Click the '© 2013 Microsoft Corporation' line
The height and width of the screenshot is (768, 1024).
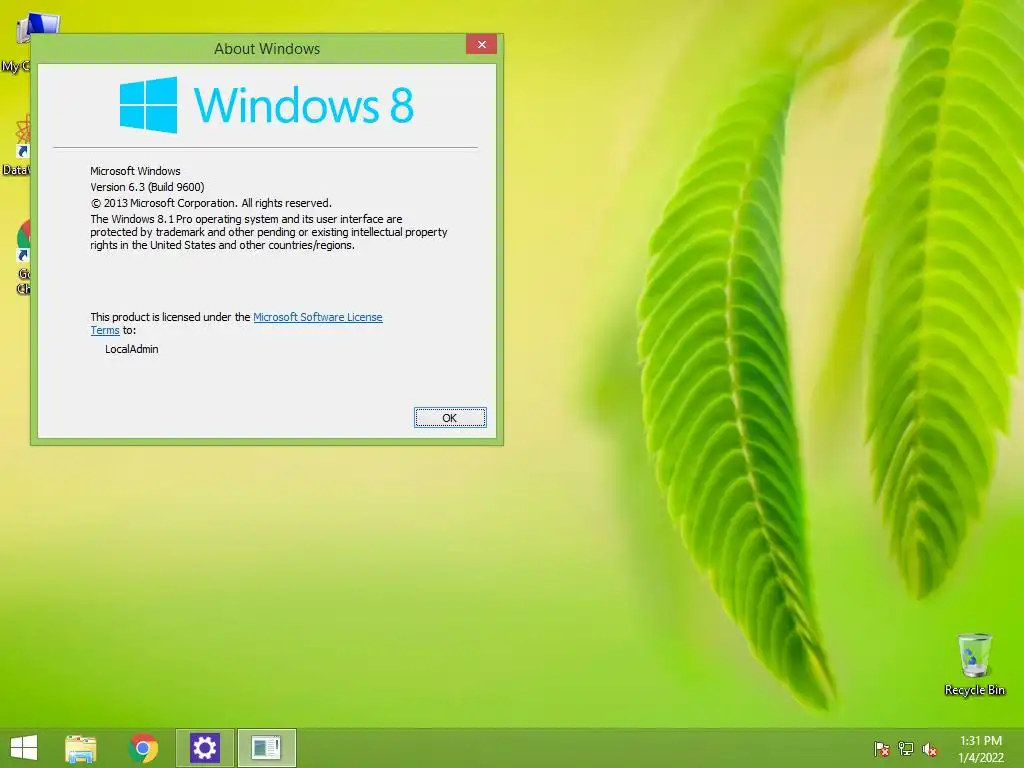tap(211, 203)
